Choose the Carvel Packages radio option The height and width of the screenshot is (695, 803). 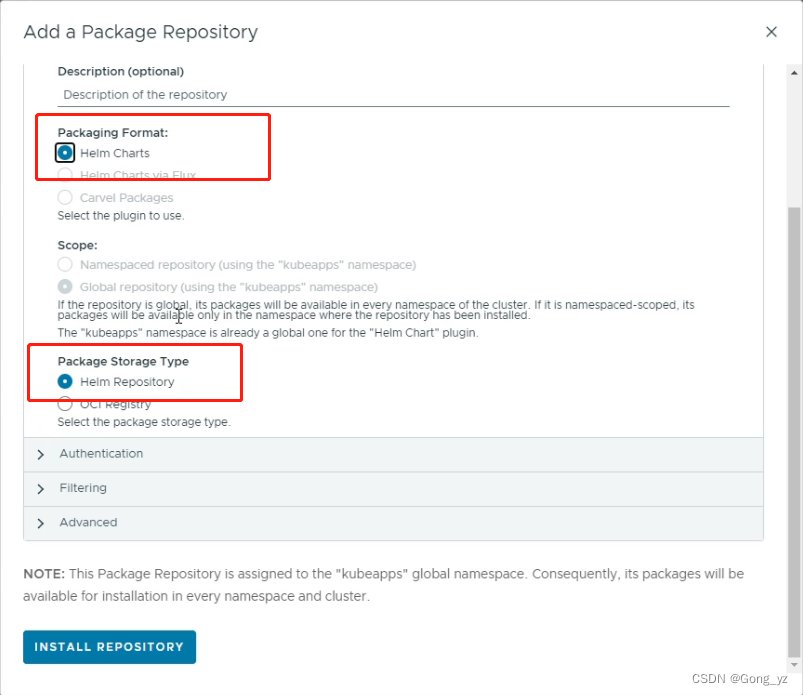[x=66, y=198]
